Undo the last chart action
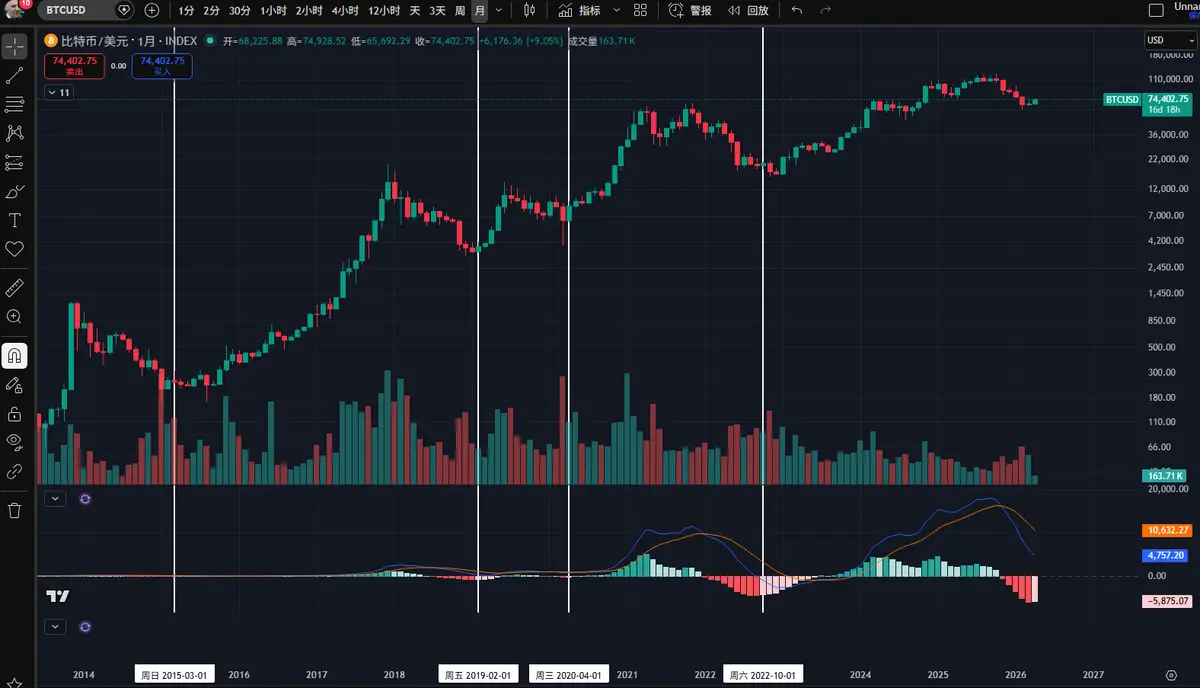 (x=796, y=10)
